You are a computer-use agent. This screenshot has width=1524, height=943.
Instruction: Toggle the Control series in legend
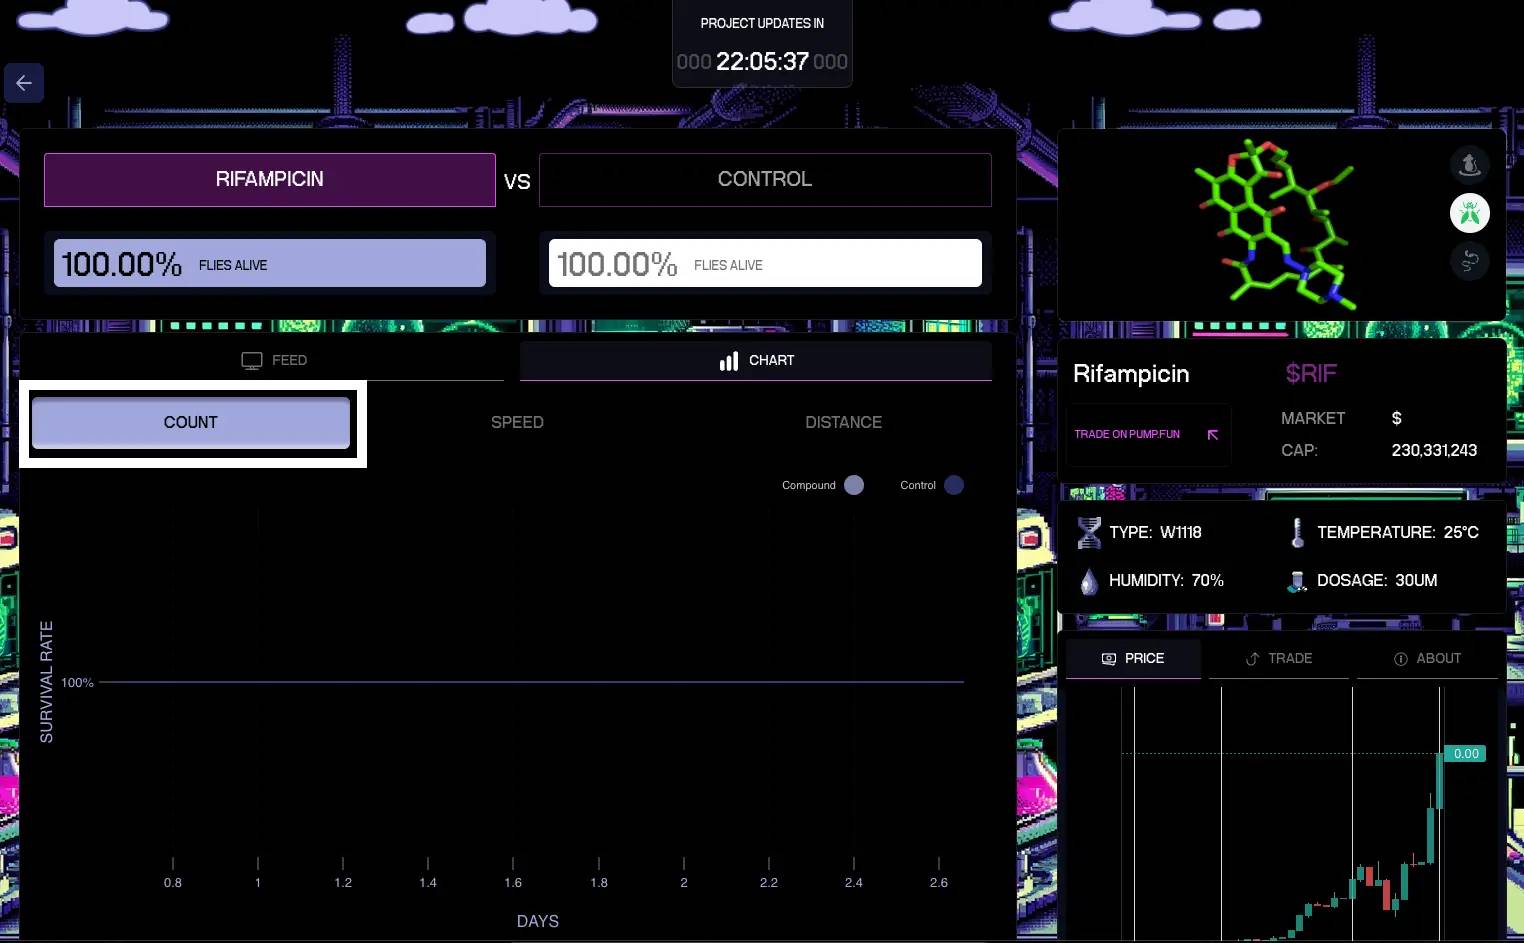pos(953,485)
